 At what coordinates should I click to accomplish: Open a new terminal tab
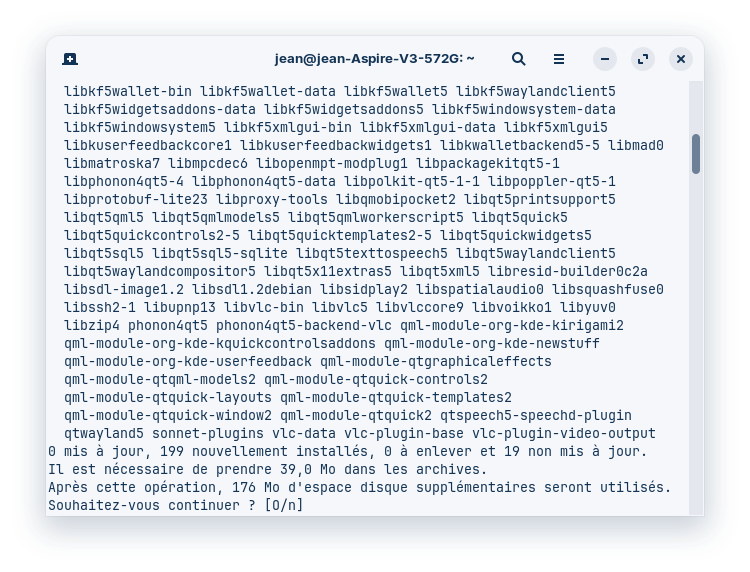[x=70, y=59]
